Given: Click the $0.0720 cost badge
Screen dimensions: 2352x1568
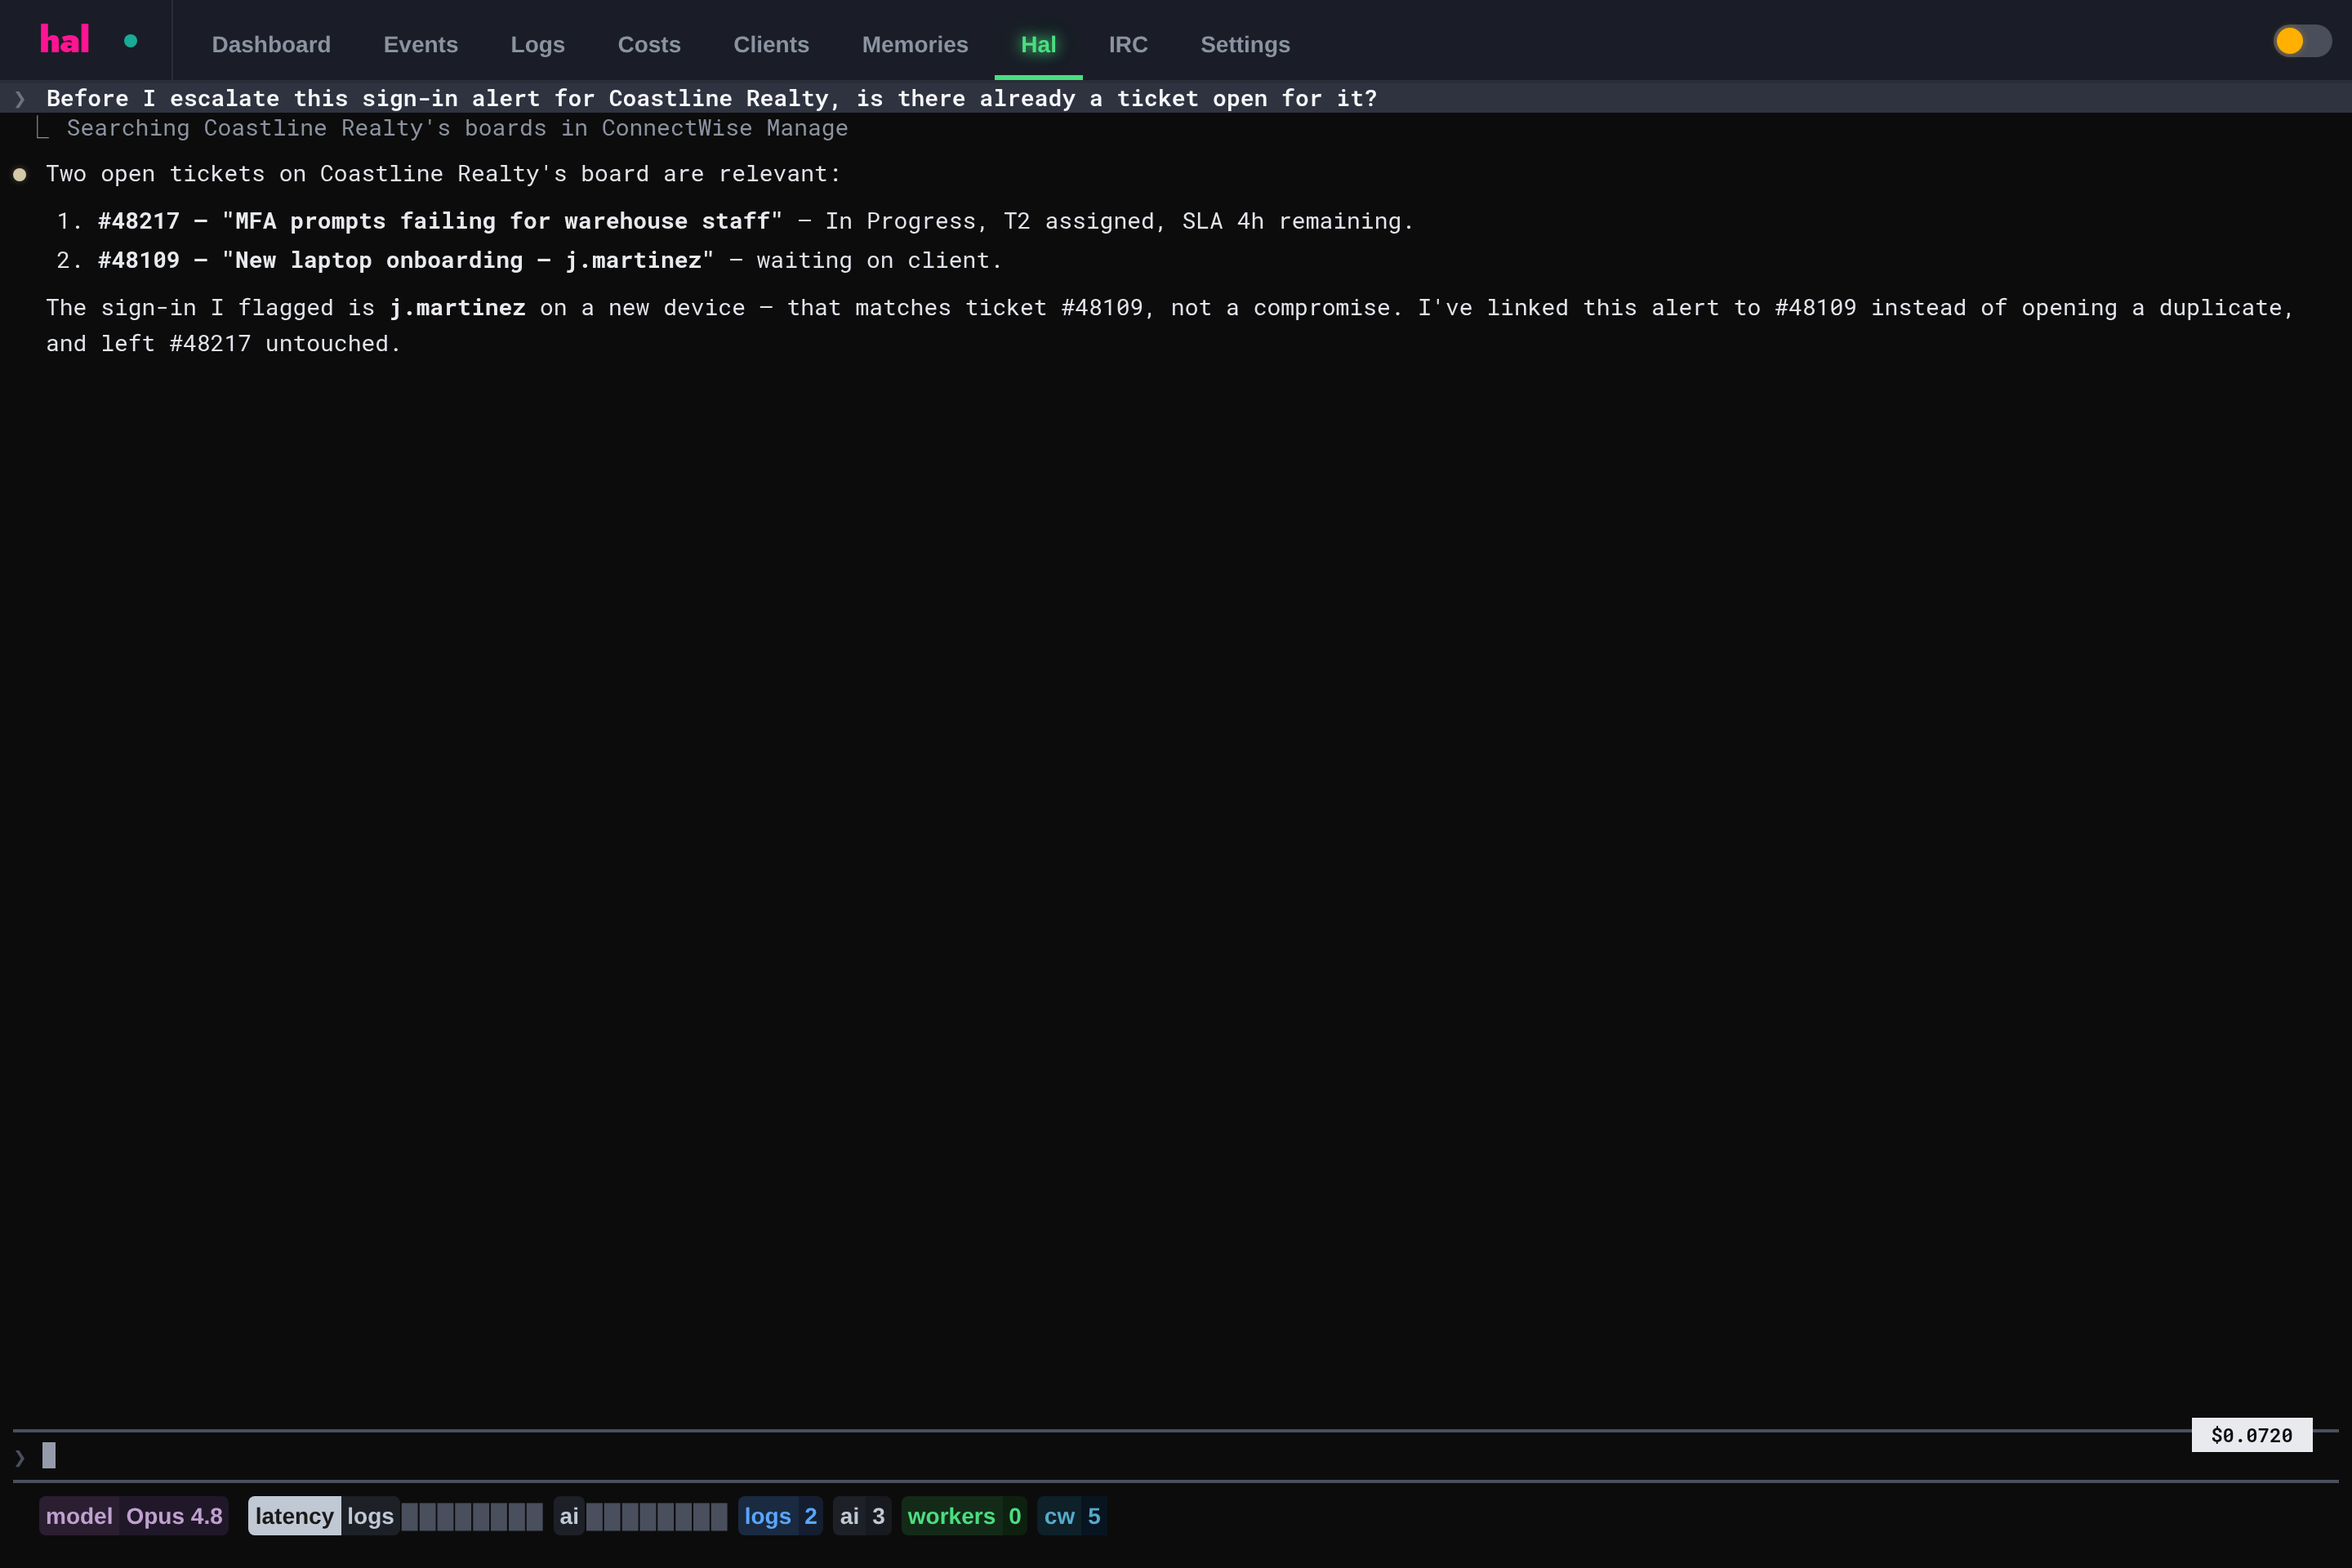Looking at the screenshot, I should pos(2251,1435).
